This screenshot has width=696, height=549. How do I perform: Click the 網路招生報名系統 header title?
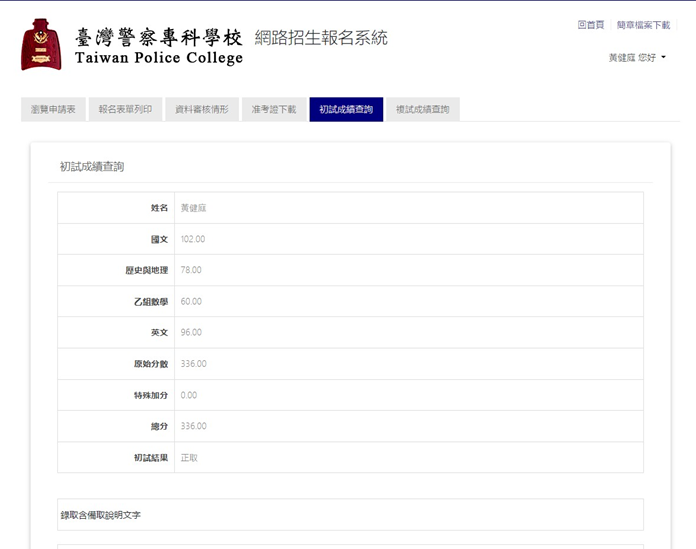tap(321, 38)
